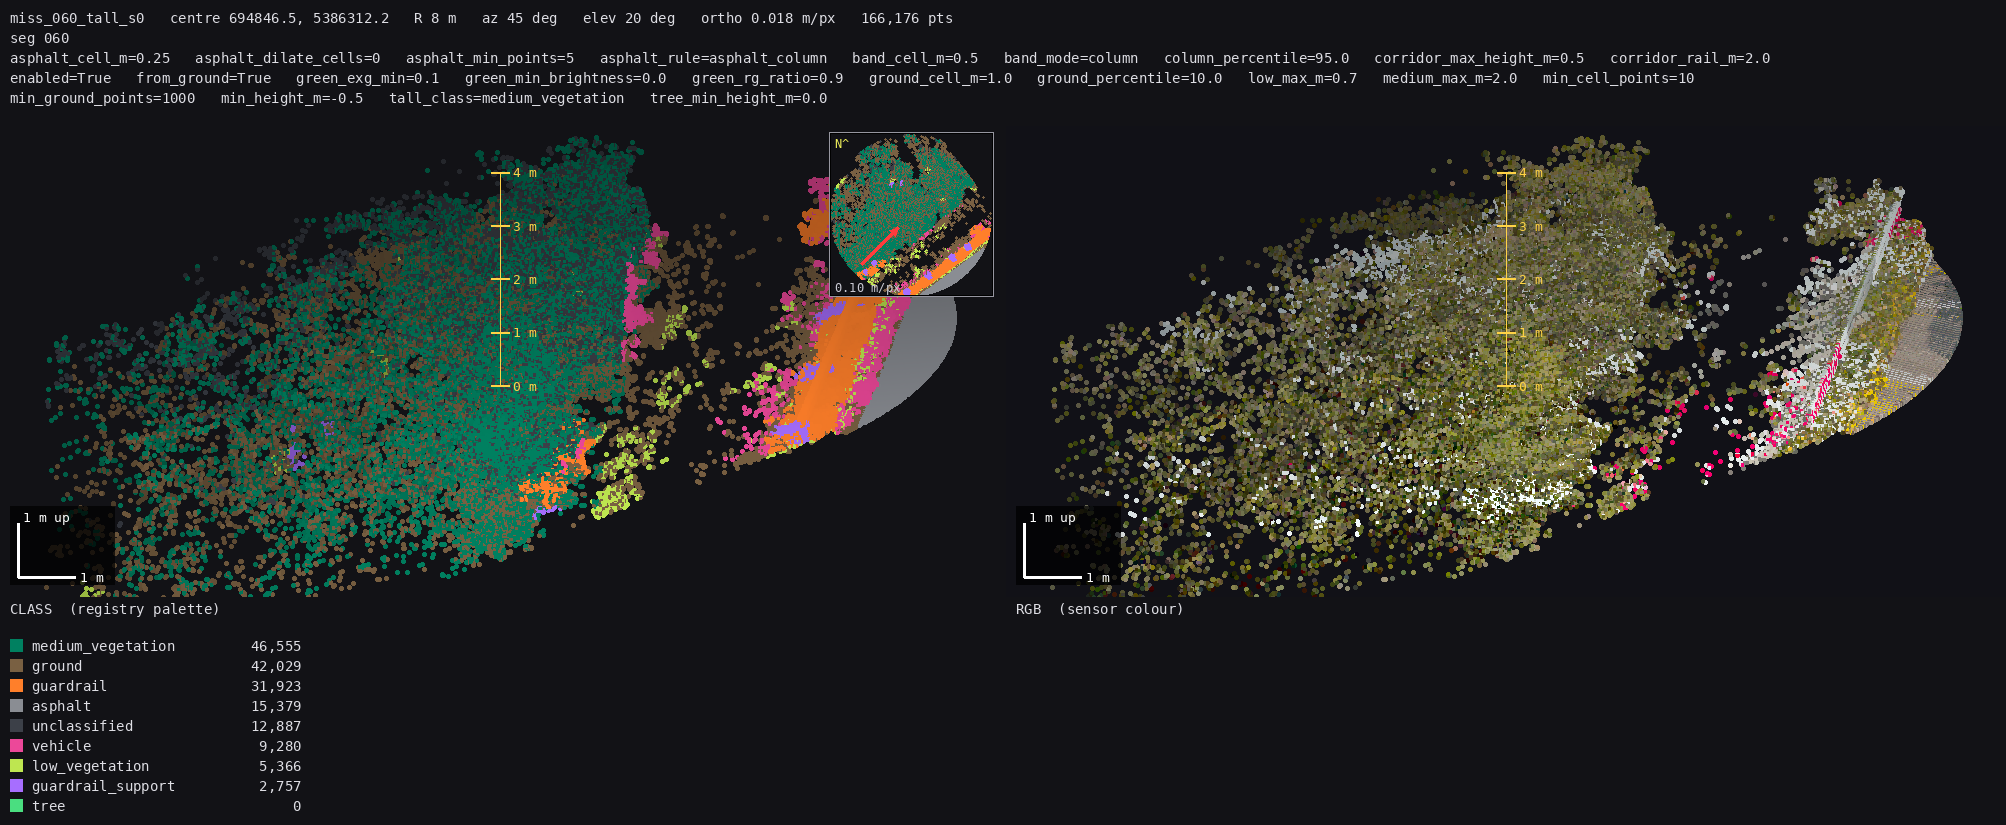2006x825 pixels.
Task: Select the tree green legend swatch
Action: pyautogui.click(x=16, y=806)
